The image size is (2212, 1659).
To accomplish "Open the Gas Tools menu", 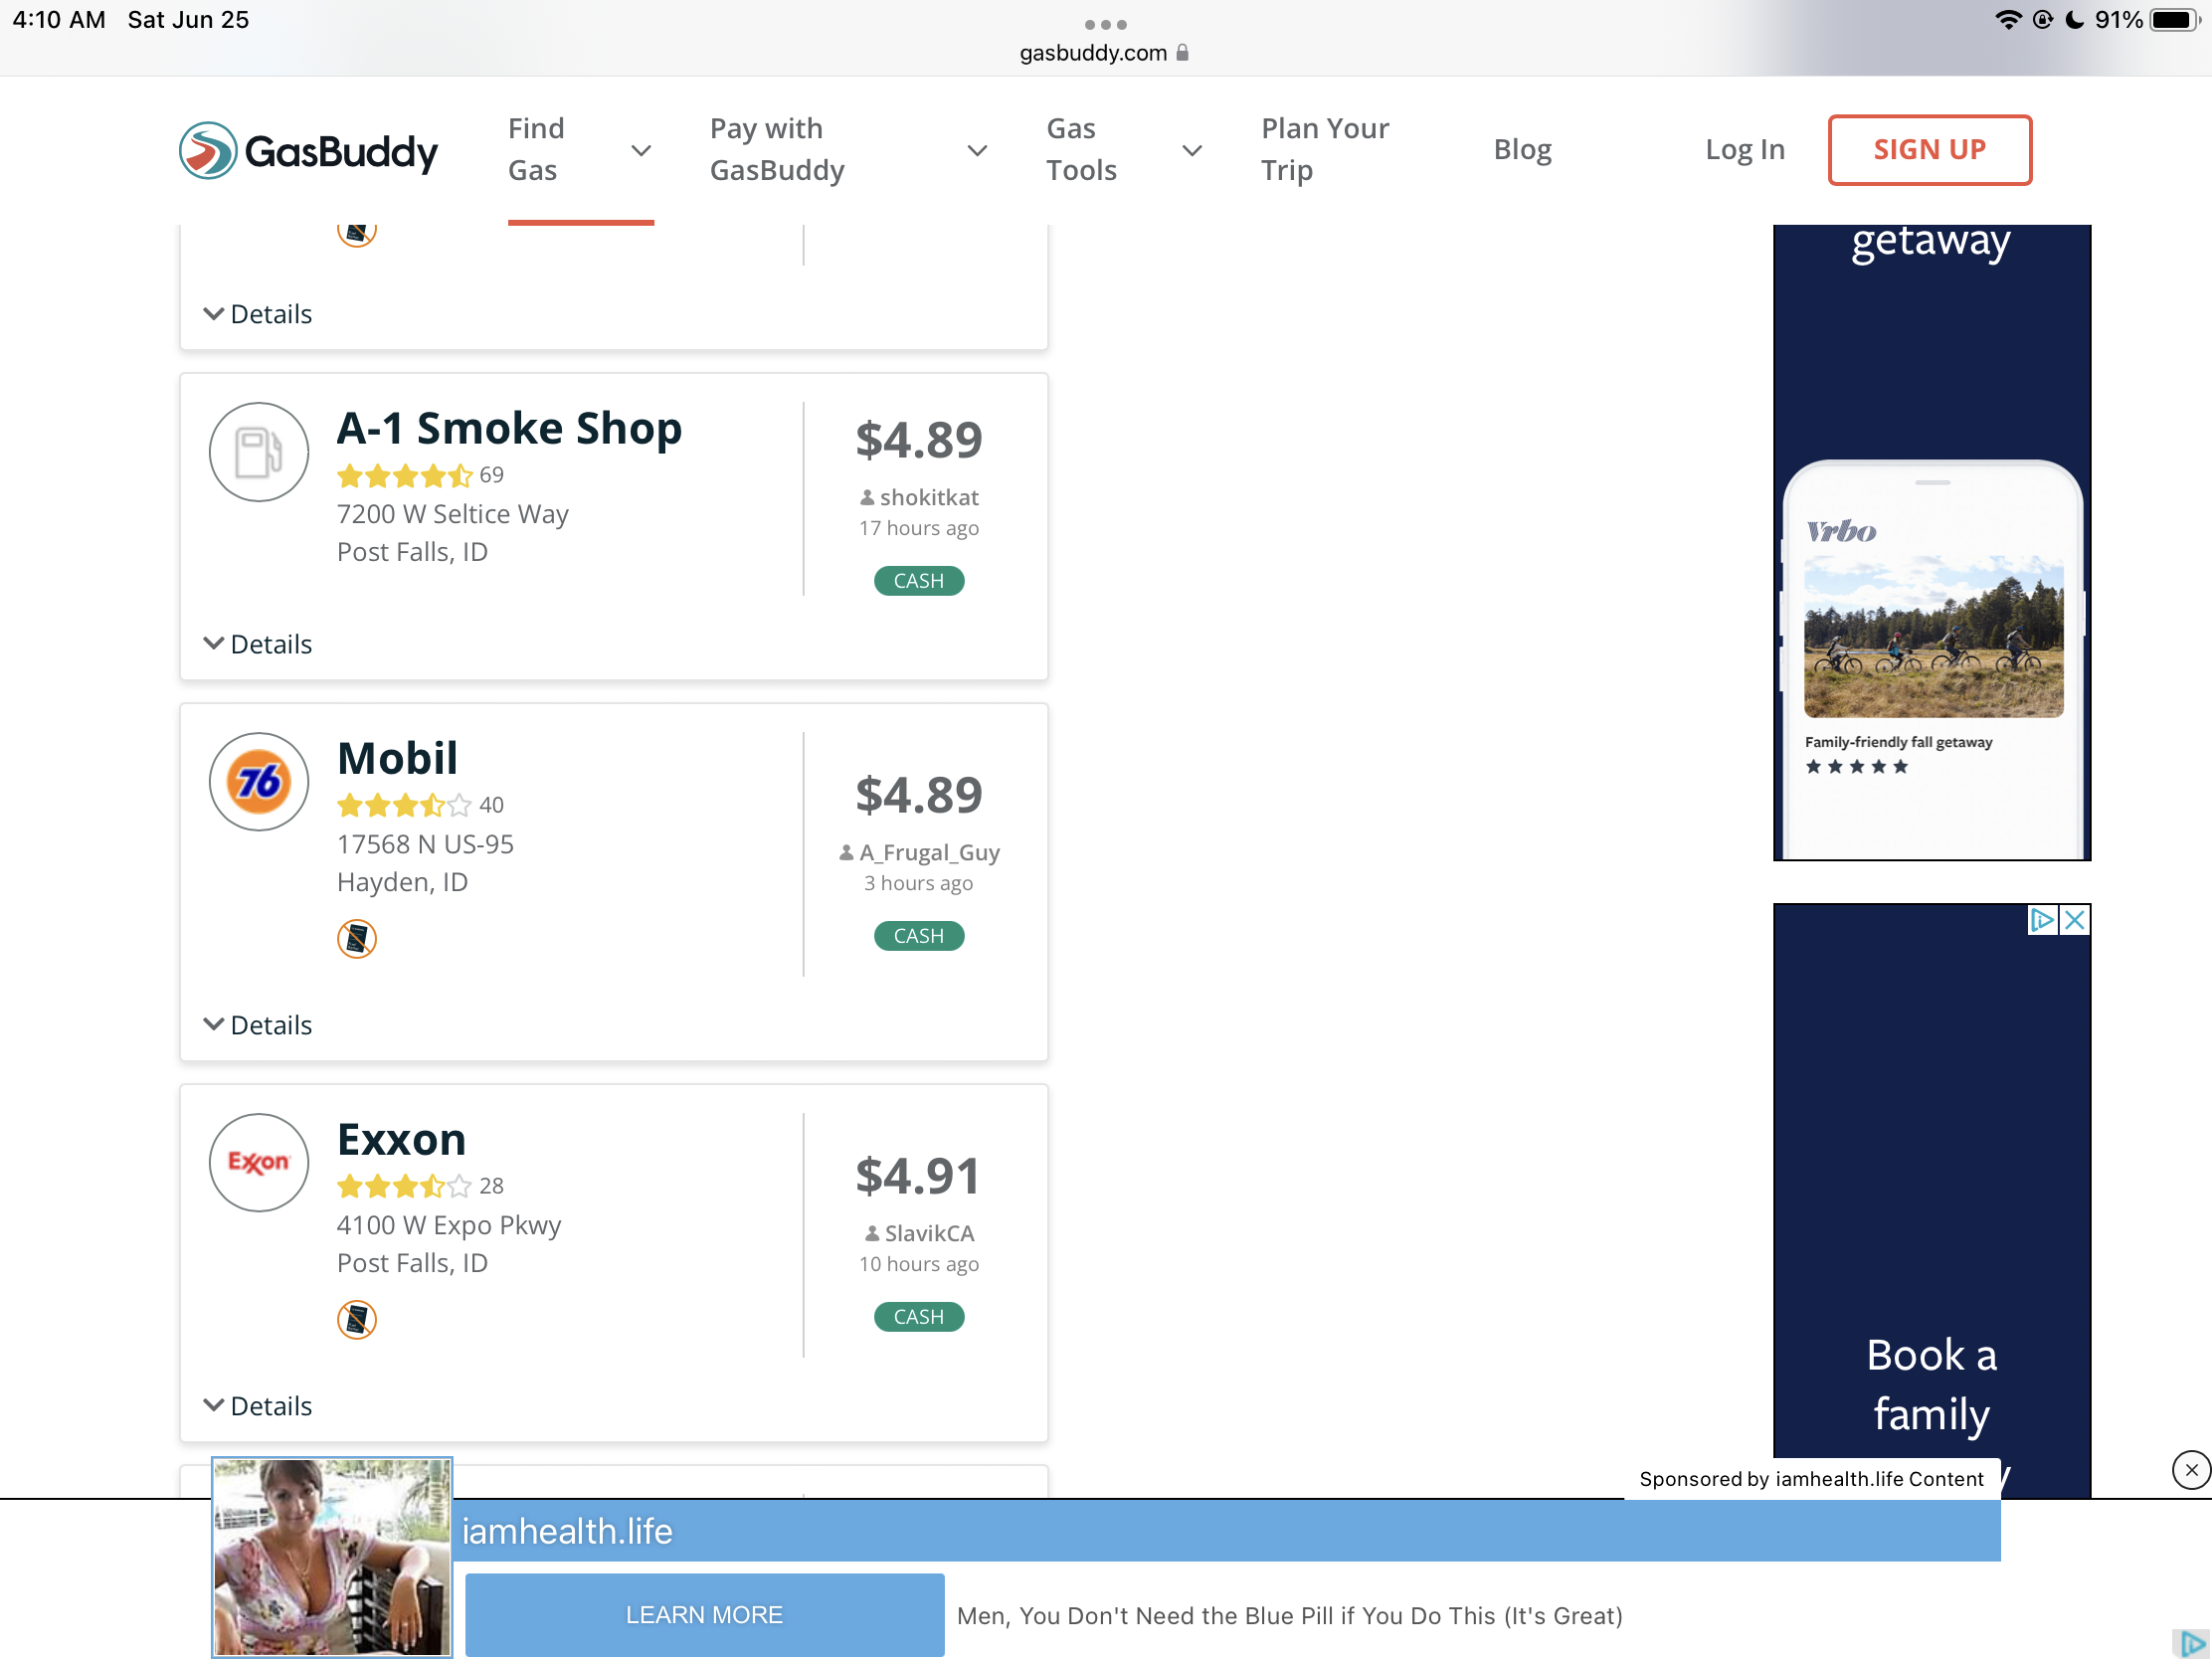I will pos(1122,150).
